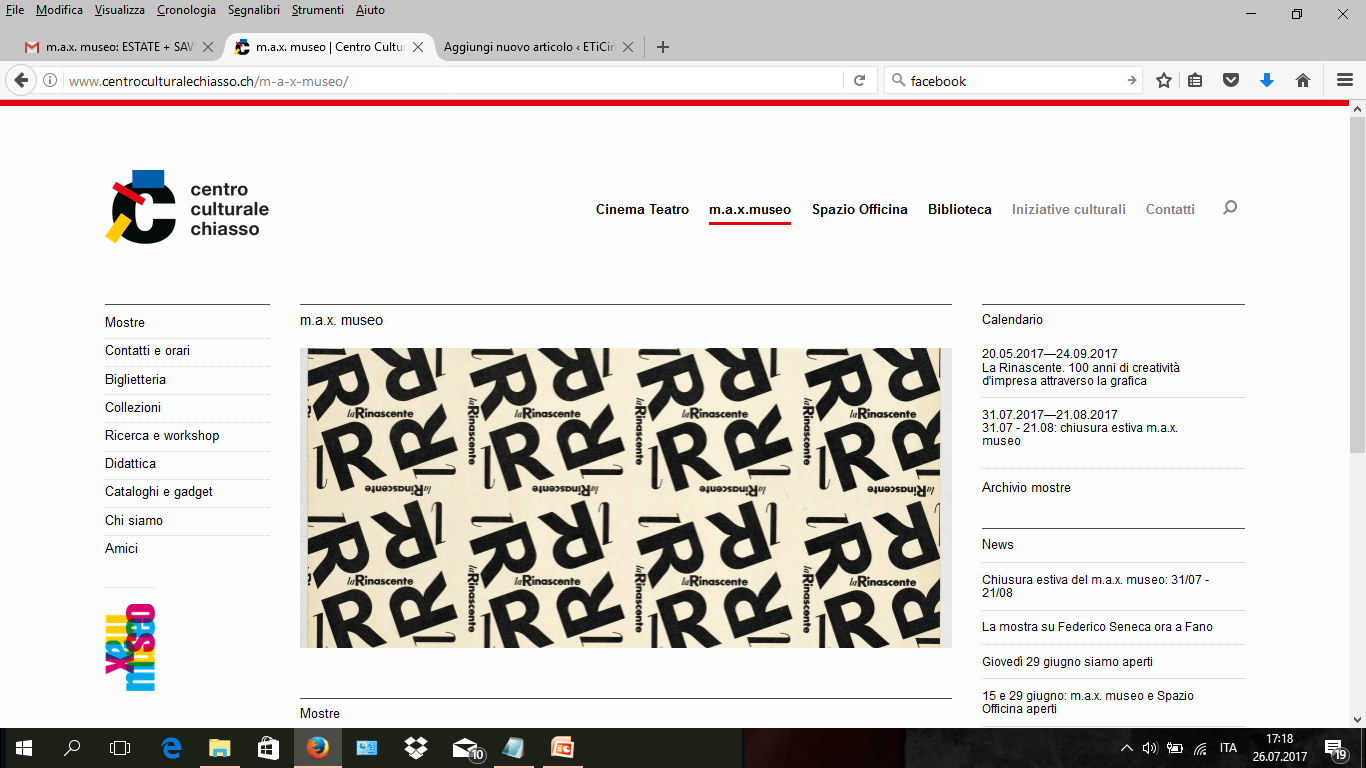
Task: Open the Visualizza menu
Action: pyautogui.click(x=120, y=10)
